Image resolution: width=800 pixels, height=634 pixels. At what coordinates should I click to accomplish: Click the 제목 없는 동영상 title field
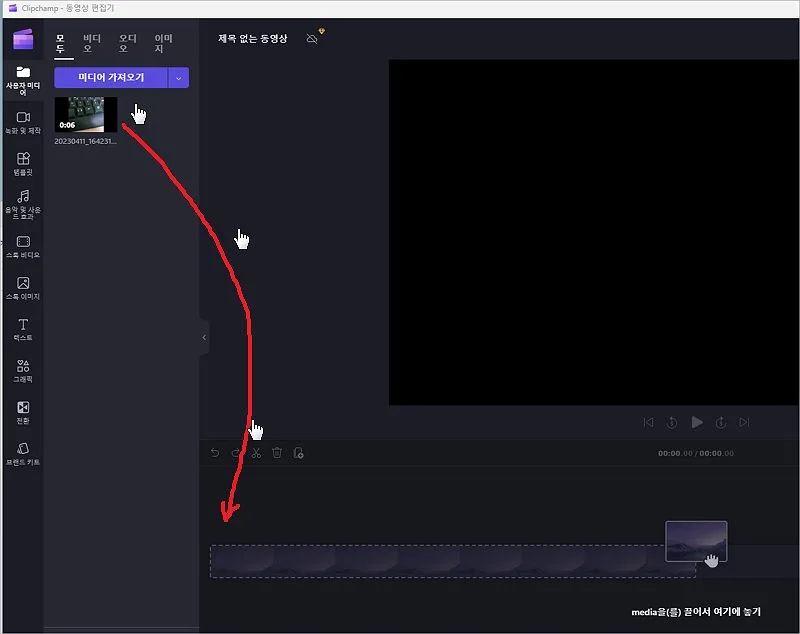point(253,39)
